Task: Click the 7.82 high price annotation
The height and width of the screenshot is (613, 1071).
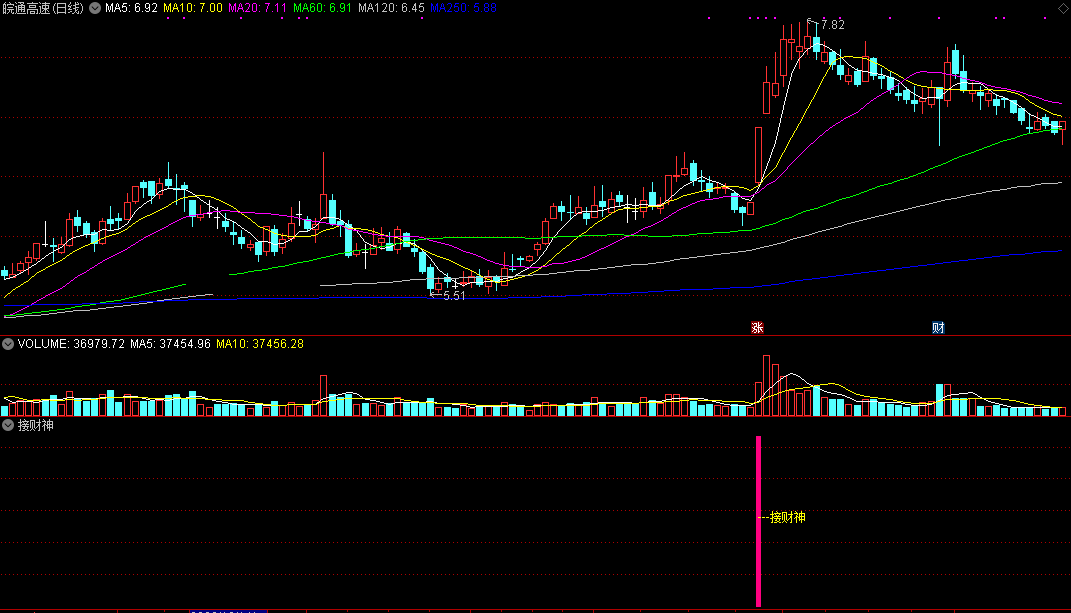Action: [833, 25]
